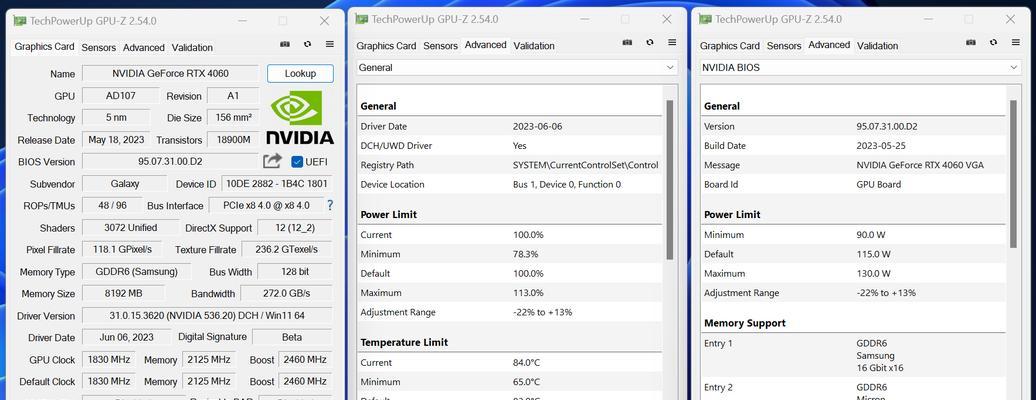The width and height of the screenshot is (1036, 400).
Task: Click the Die Size field 156 mm²
Action: click(233, 118)
